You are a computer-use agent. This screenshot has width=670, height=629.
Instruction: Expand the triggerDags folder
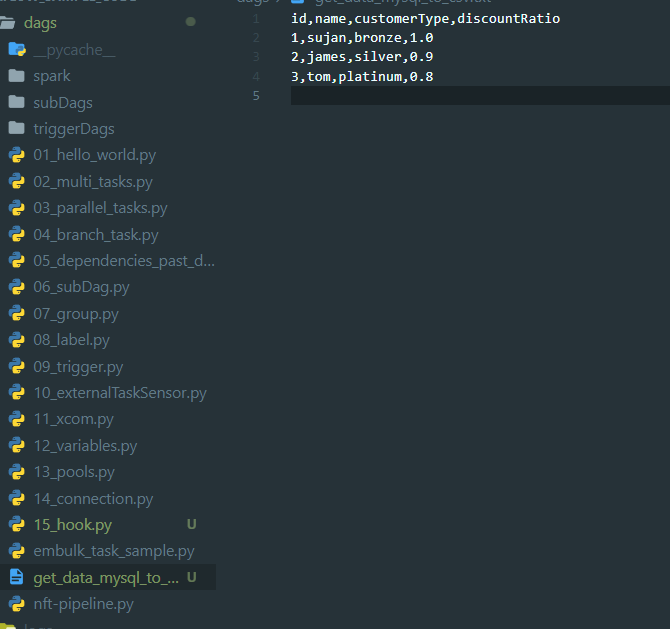(74, 129)
